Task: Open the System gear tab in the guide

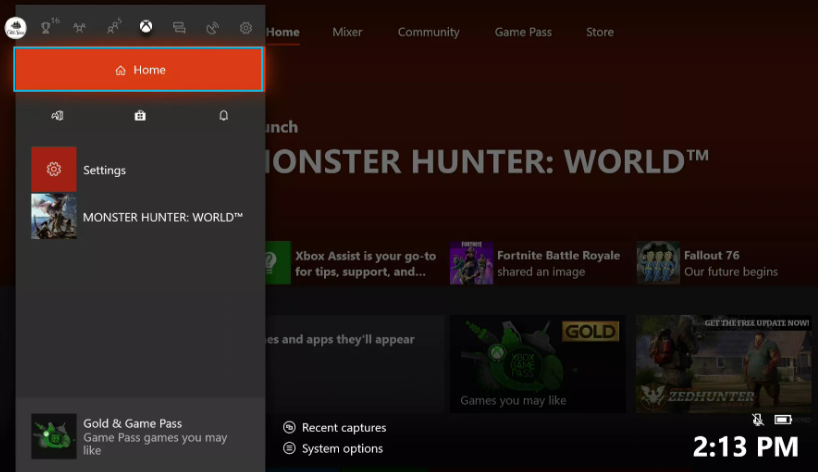Action: pyautogui.click(x=246, y=27)
